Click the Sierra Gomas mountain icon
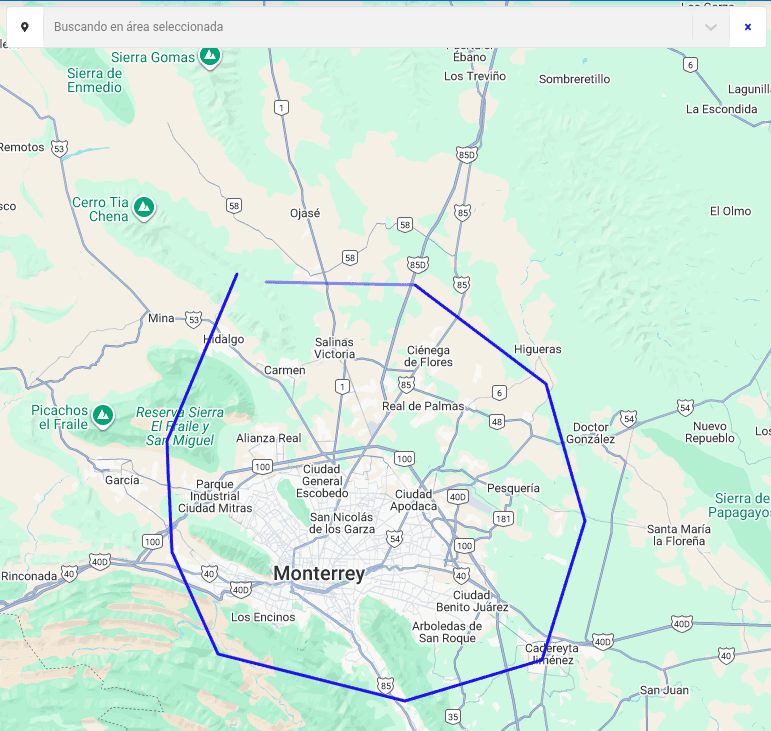771x731 pixels. click(x=209, y=57)
